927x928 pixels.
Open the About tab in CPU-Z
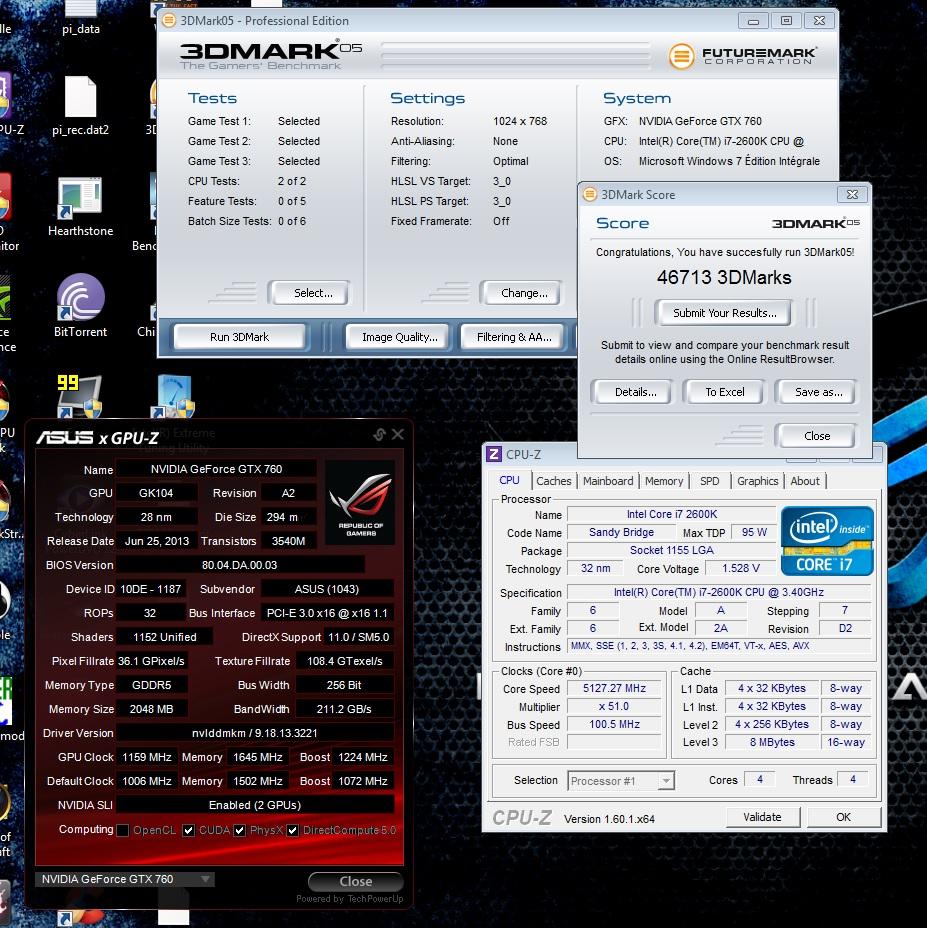pyautogui.click(x=805, y=481)
